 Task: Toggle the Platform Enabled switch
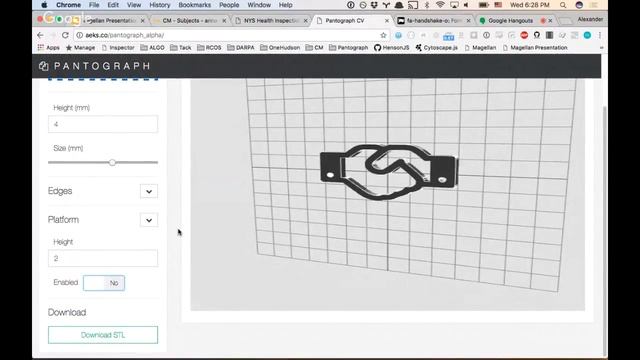104,283
